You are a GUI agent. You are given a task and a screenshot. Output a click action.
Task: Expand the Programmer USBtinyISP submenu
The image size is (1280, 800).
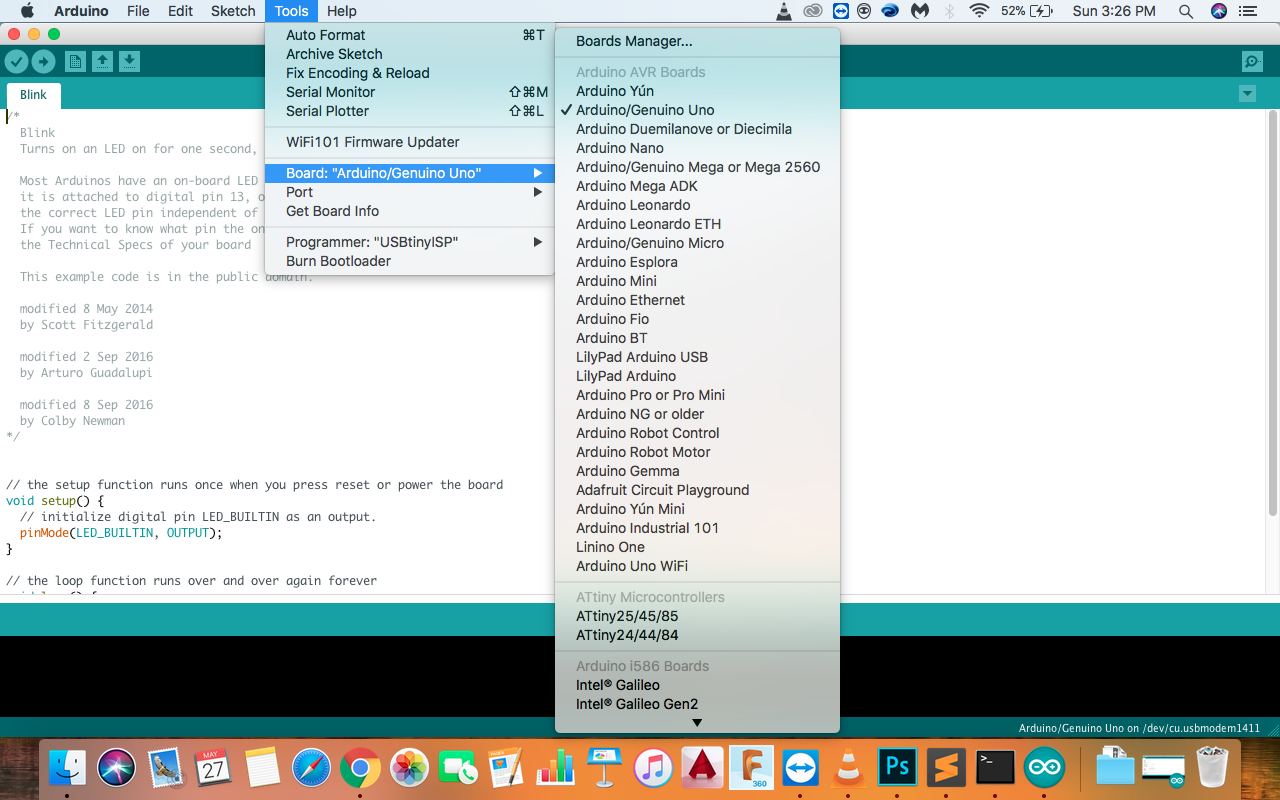click(x=409, y=242)
